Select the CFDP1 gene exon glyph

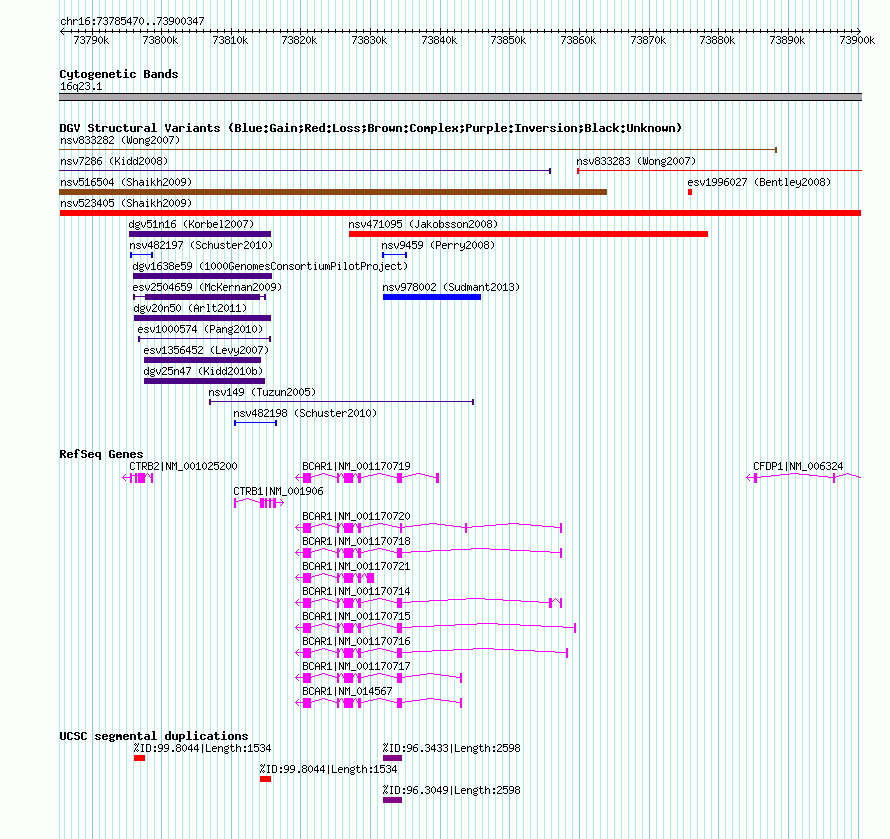(804, 478)
